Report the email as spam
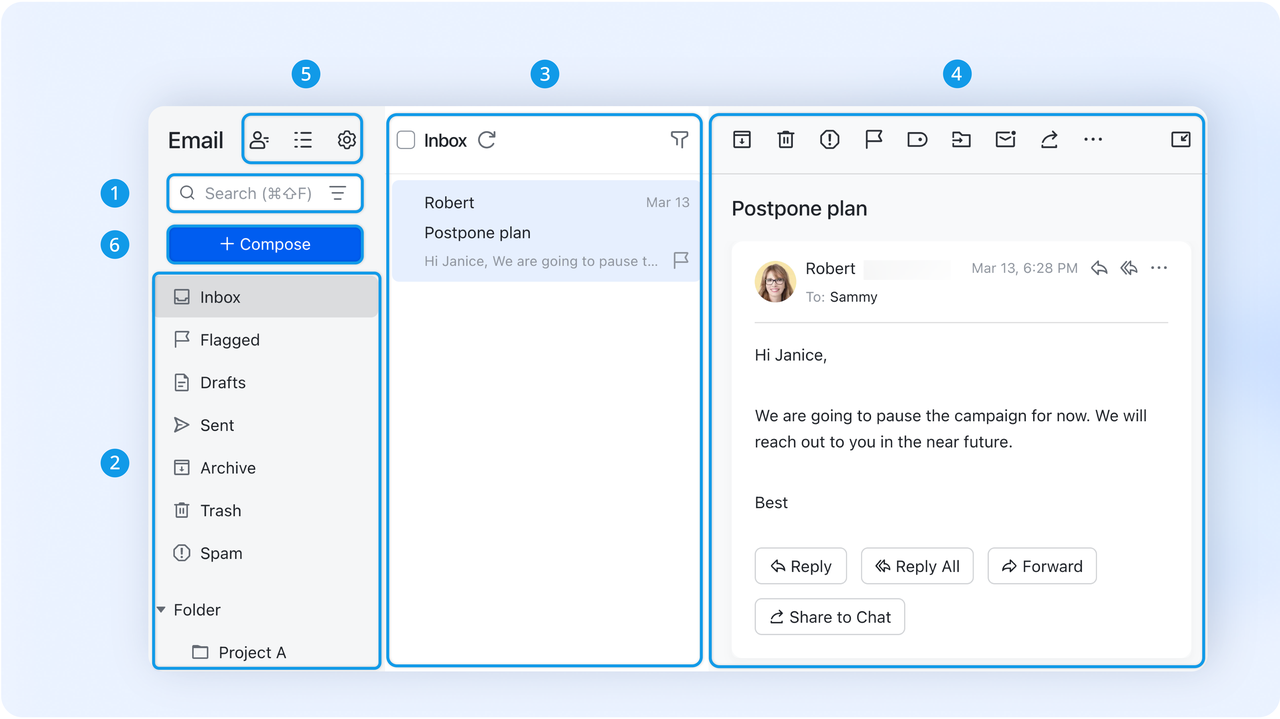Viewport: 1280px width, 719px height. click(829, 140)
